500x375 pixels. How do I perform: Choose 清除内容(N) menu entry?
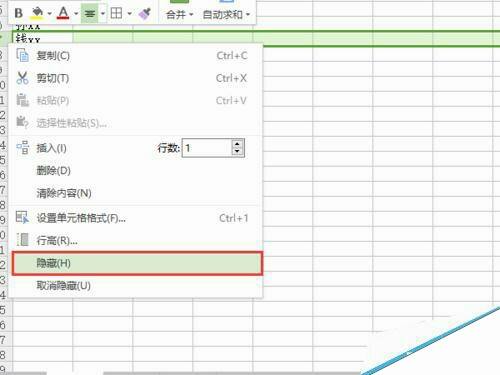click(136, 193)
